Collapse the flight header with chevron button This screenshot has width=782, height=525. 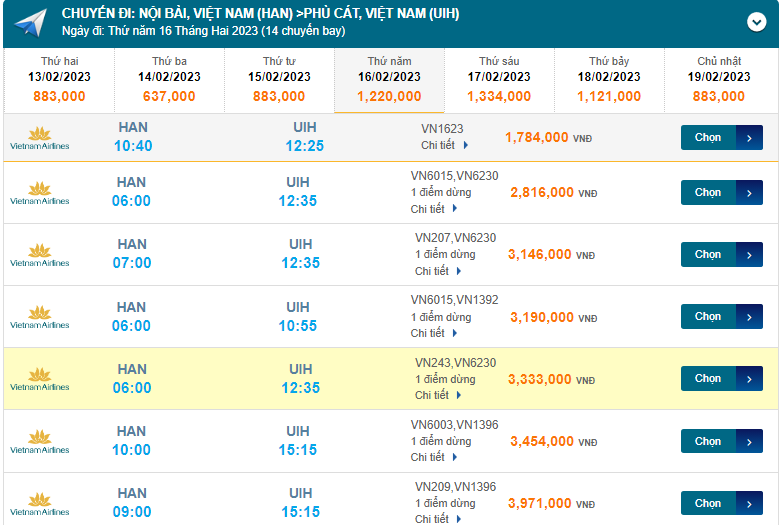(756, 23)
